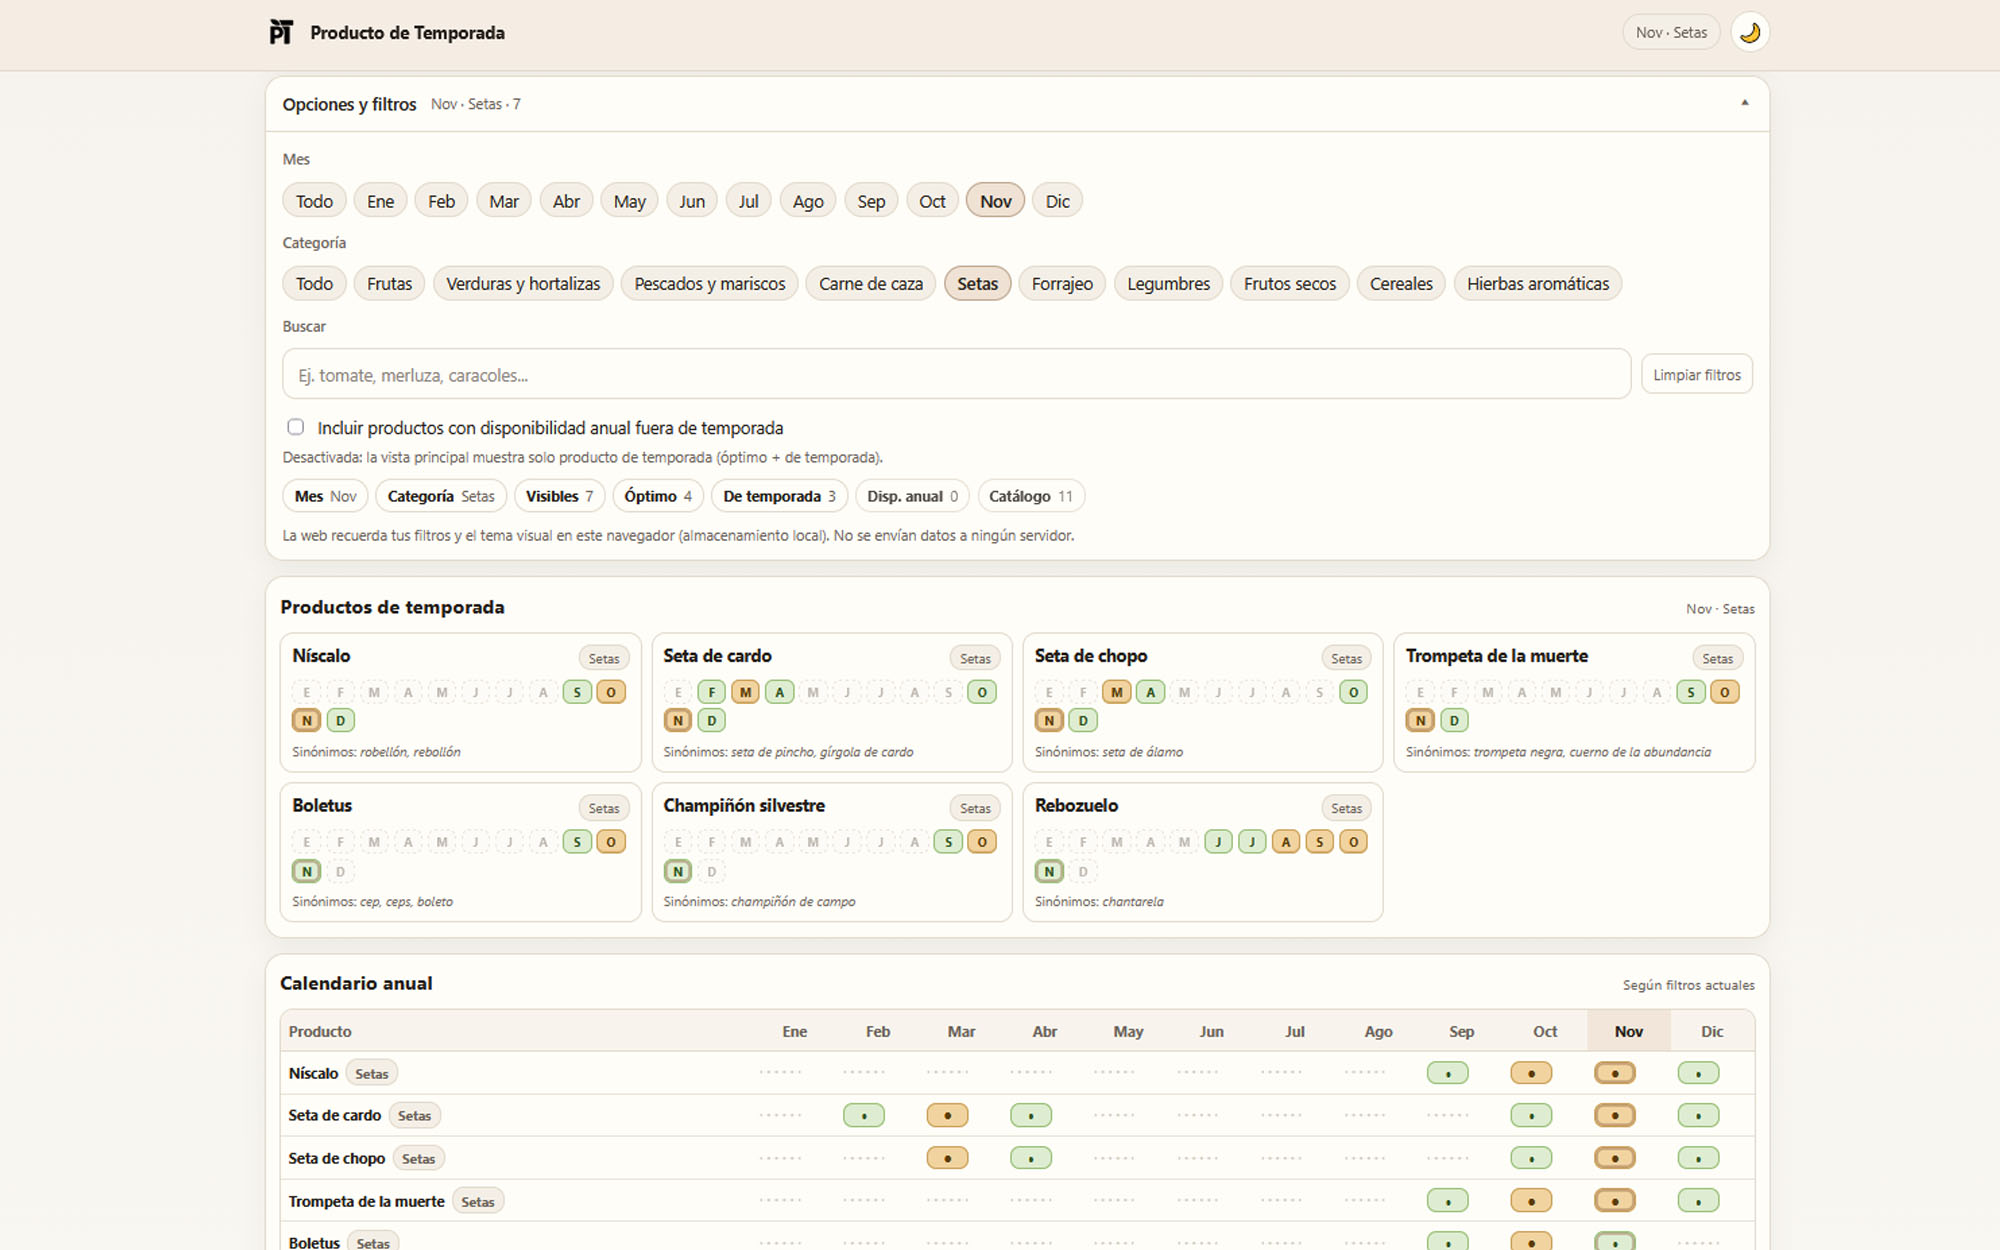The image size is (2000, 1250).
Task: Click the green F month badge on Seta de cardo
Action: [711, 692]
